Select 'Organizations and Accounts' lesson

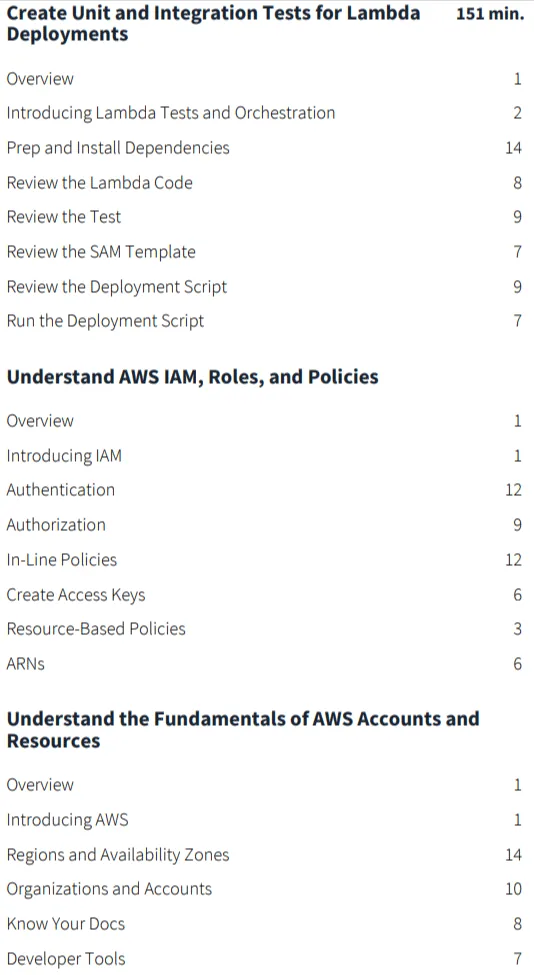(x=109, y=889)
